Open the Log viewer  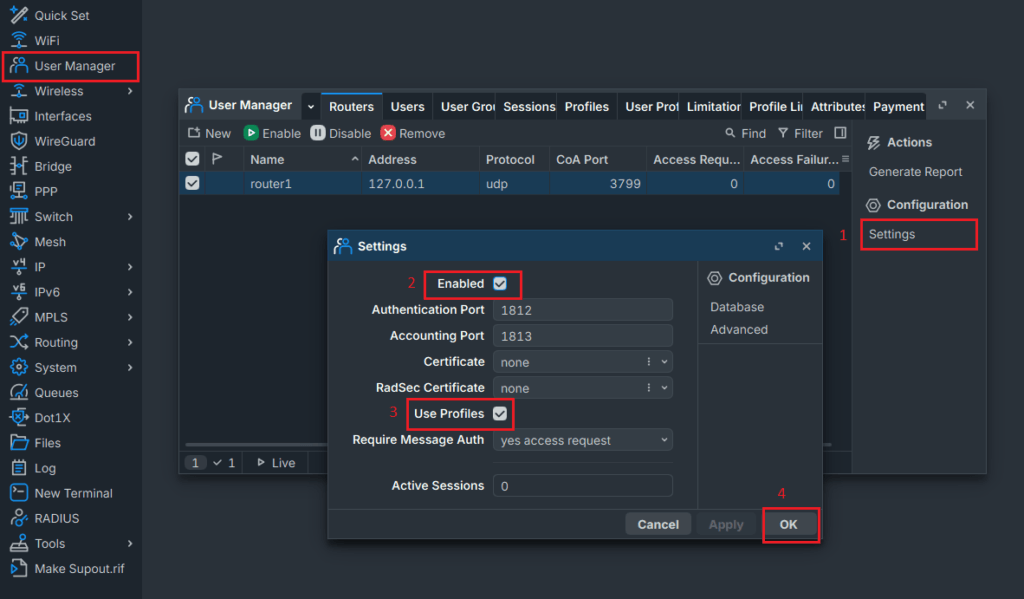45,468
